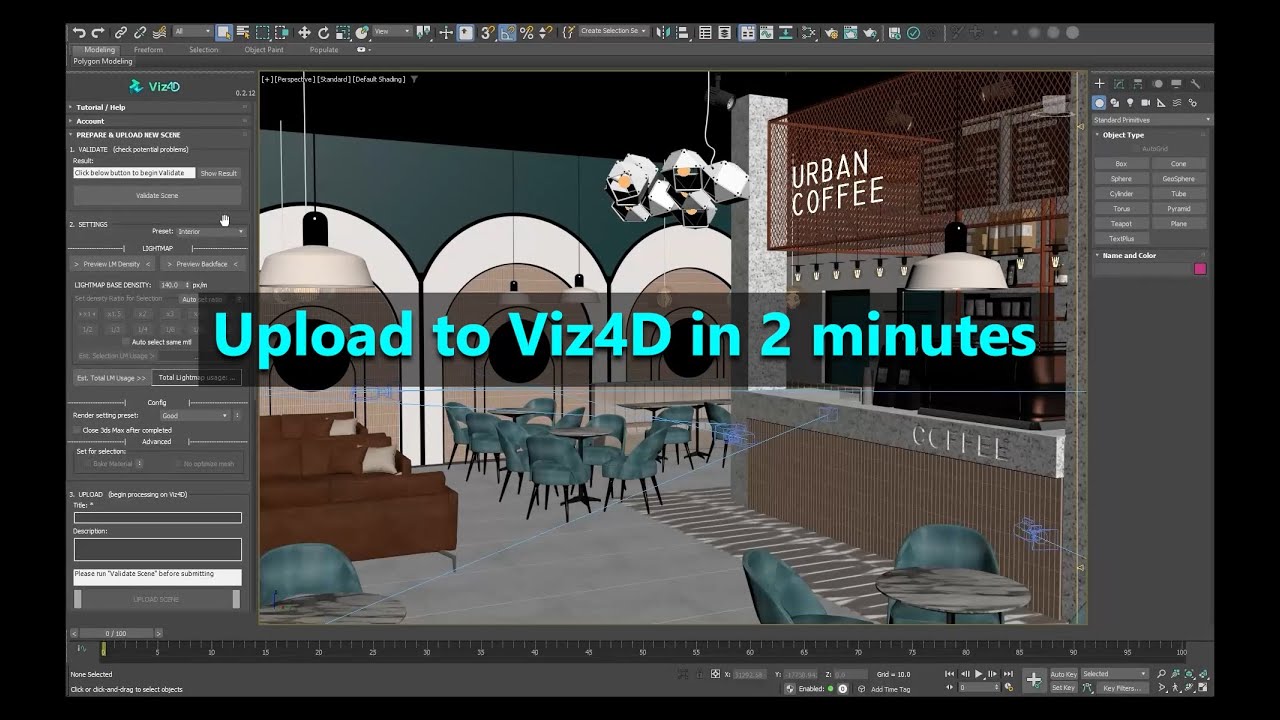1280x720 pixels.
Task: Open the Schematic View icon
Action: 786,32
